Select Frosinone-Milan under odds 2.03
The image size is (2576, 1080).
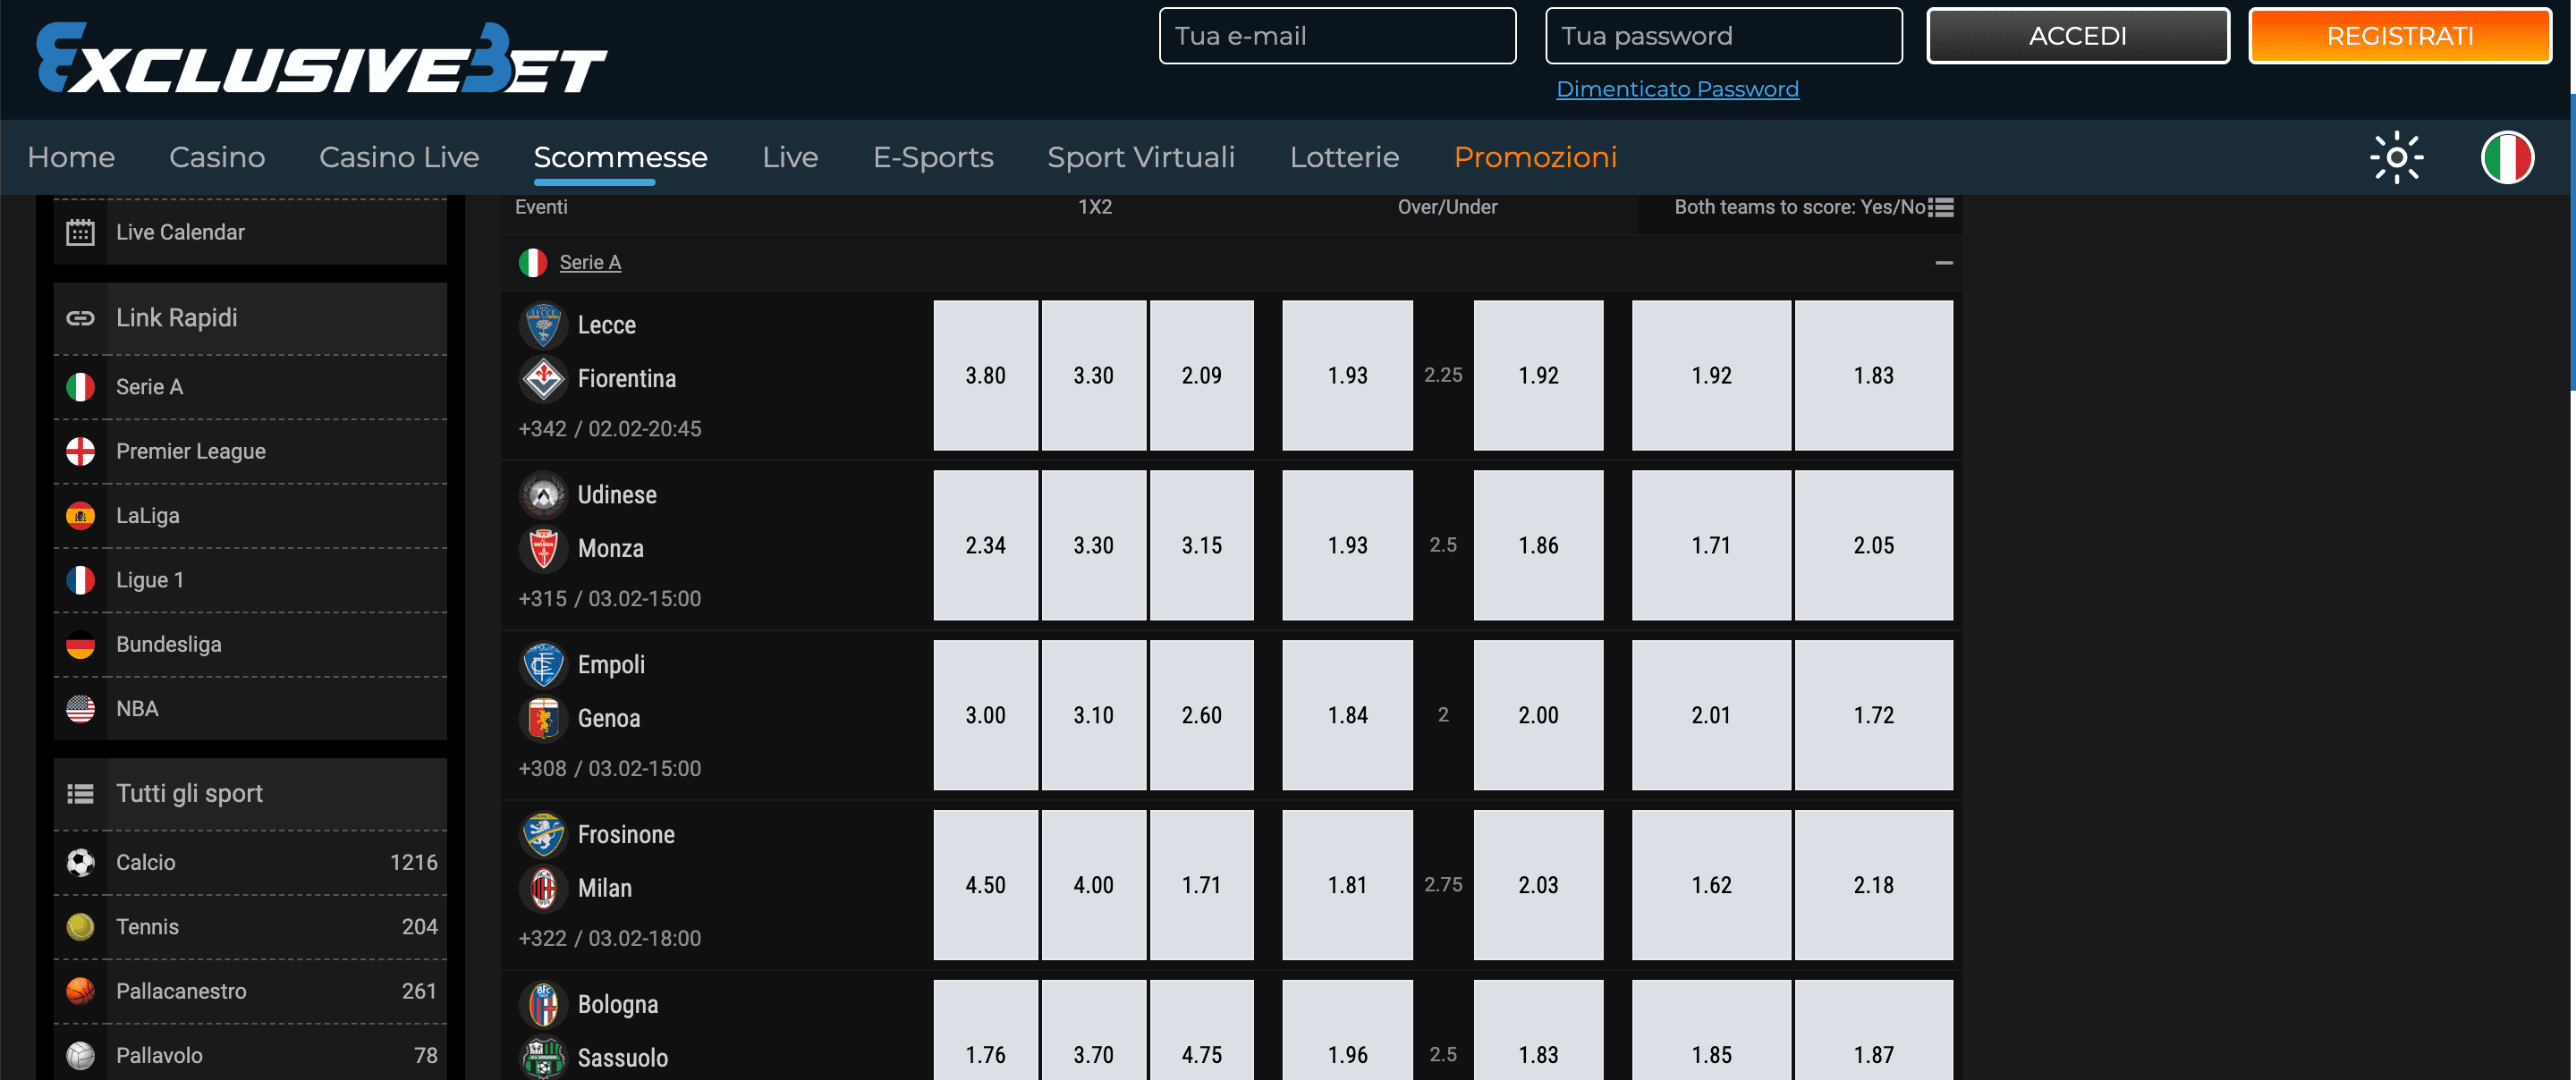click(x=1538, y=886)
